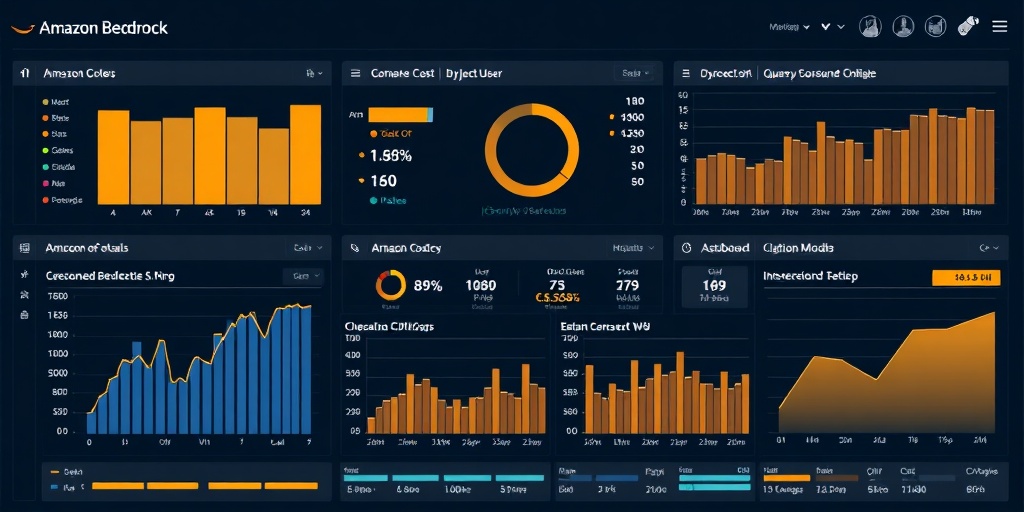Click the grid icon left of Amacon of otails
Viewport: 1024px width, 512px height.
25,248
